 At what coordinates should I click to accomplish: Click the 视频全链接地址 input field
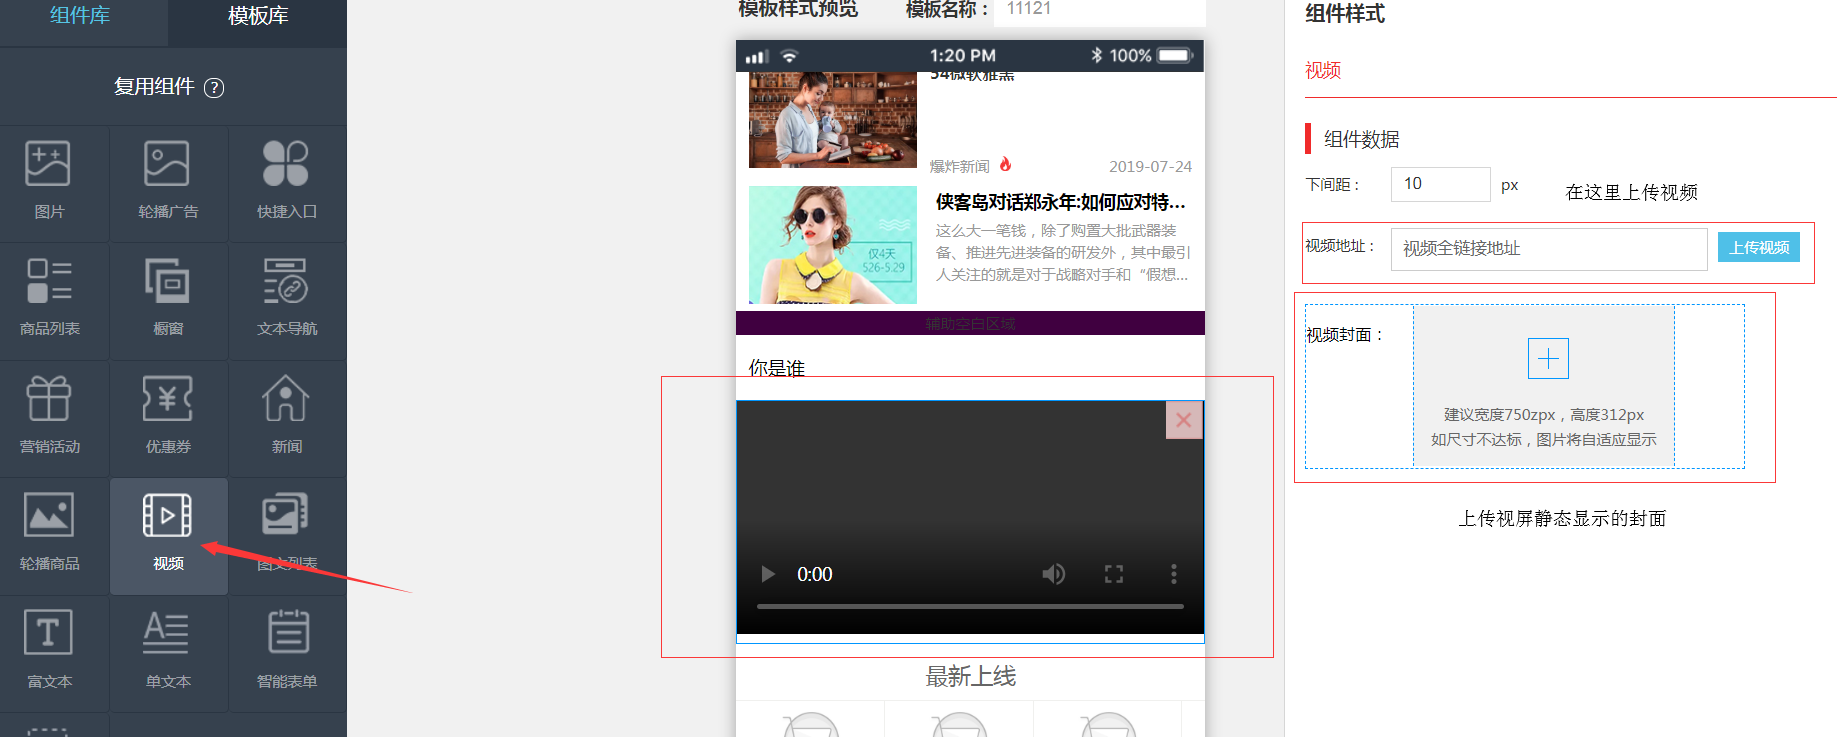tap(1548, 249)
